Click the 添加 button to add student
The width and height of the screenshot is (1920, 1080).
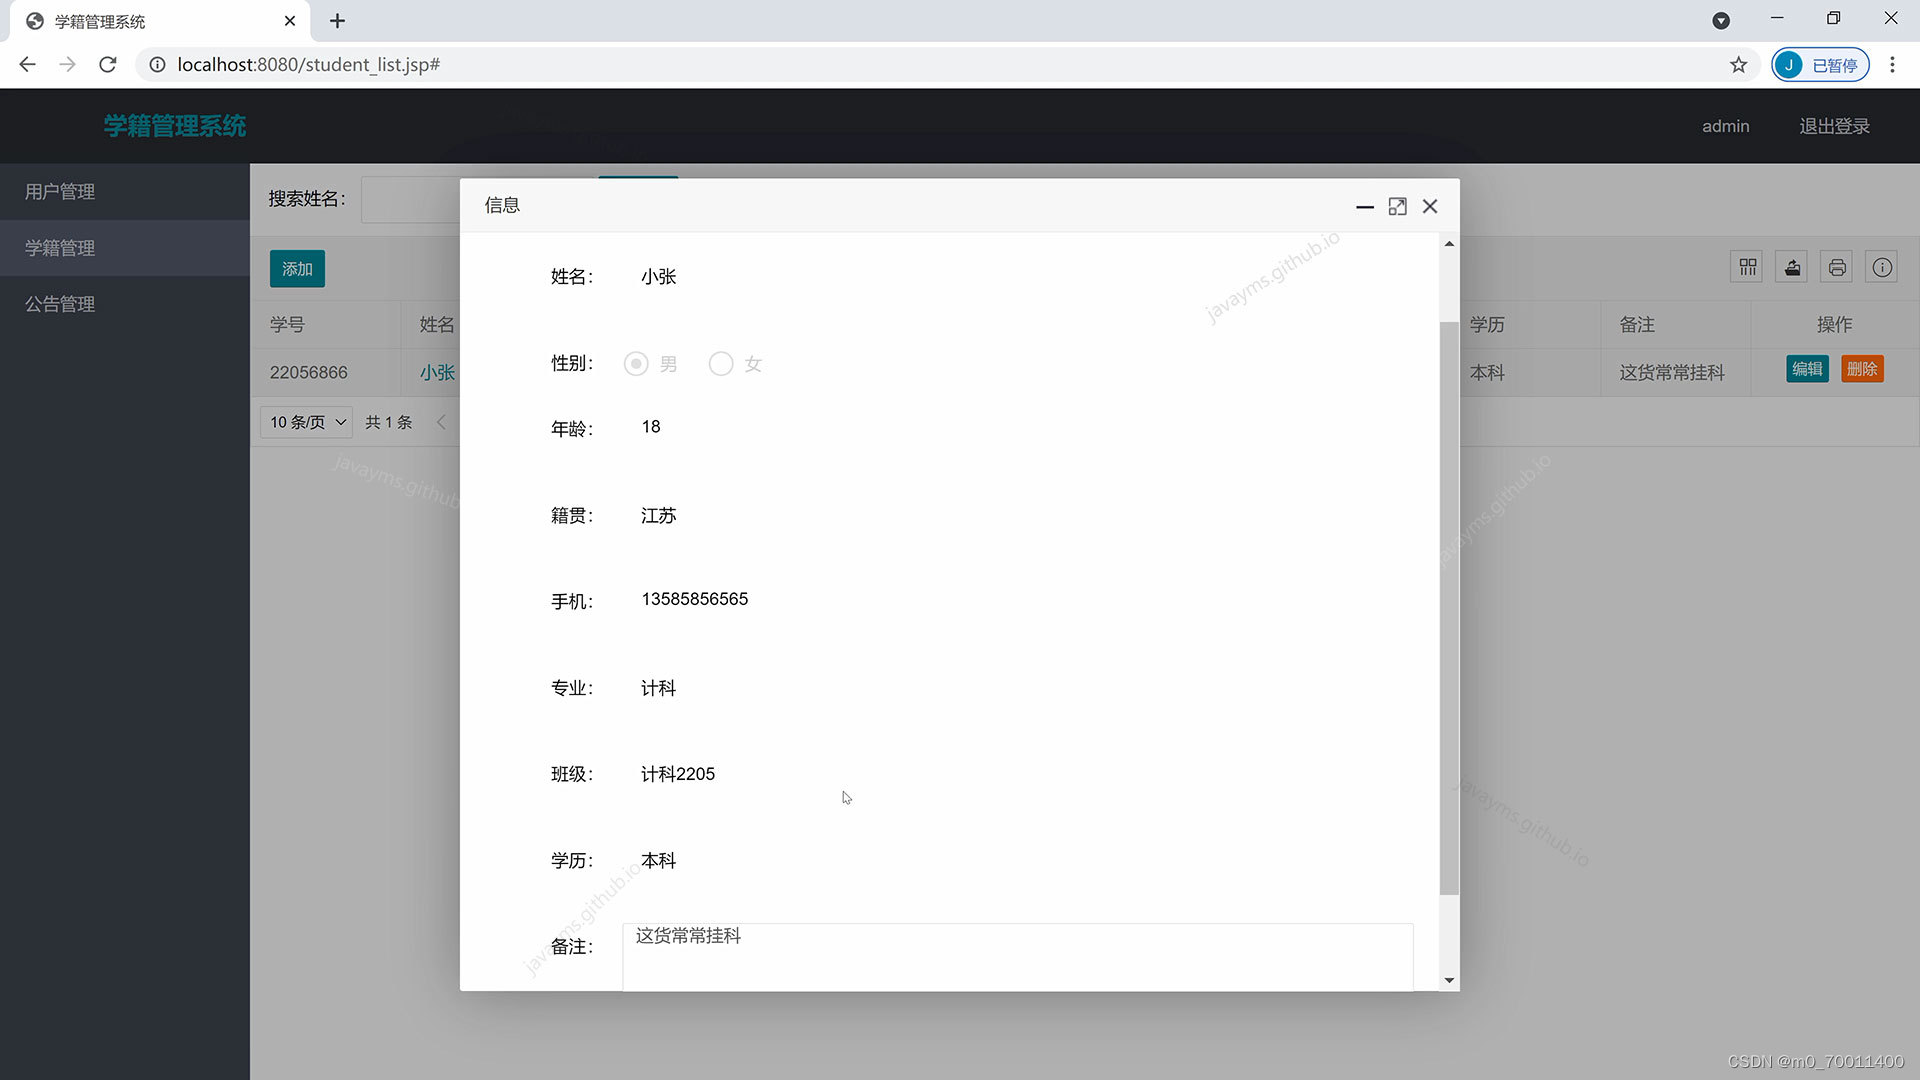coord(296,268)
